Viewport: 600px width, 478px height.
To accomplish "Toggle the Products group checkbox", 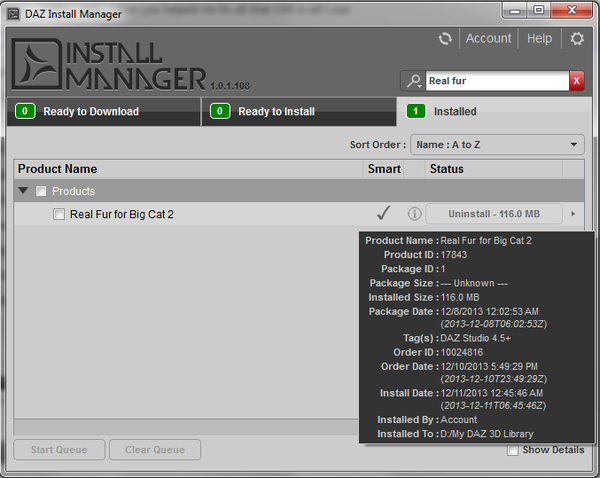I will click(x=41, y=191).
